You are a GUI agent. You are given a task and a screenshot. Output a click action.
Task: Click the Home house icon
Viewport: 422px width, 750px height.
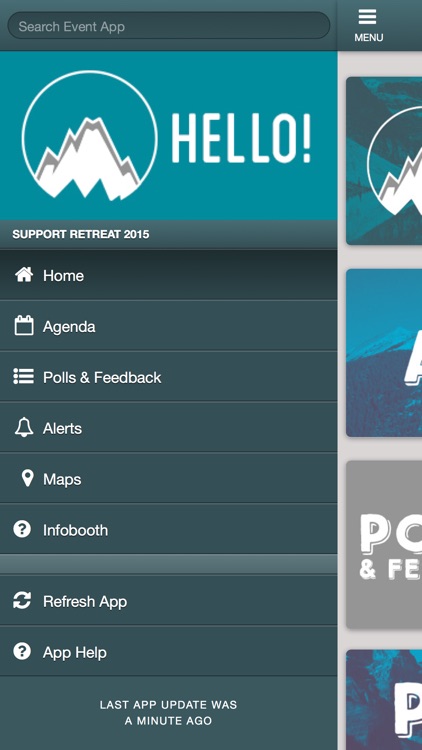pyautogui.click(x=23, y=275)
